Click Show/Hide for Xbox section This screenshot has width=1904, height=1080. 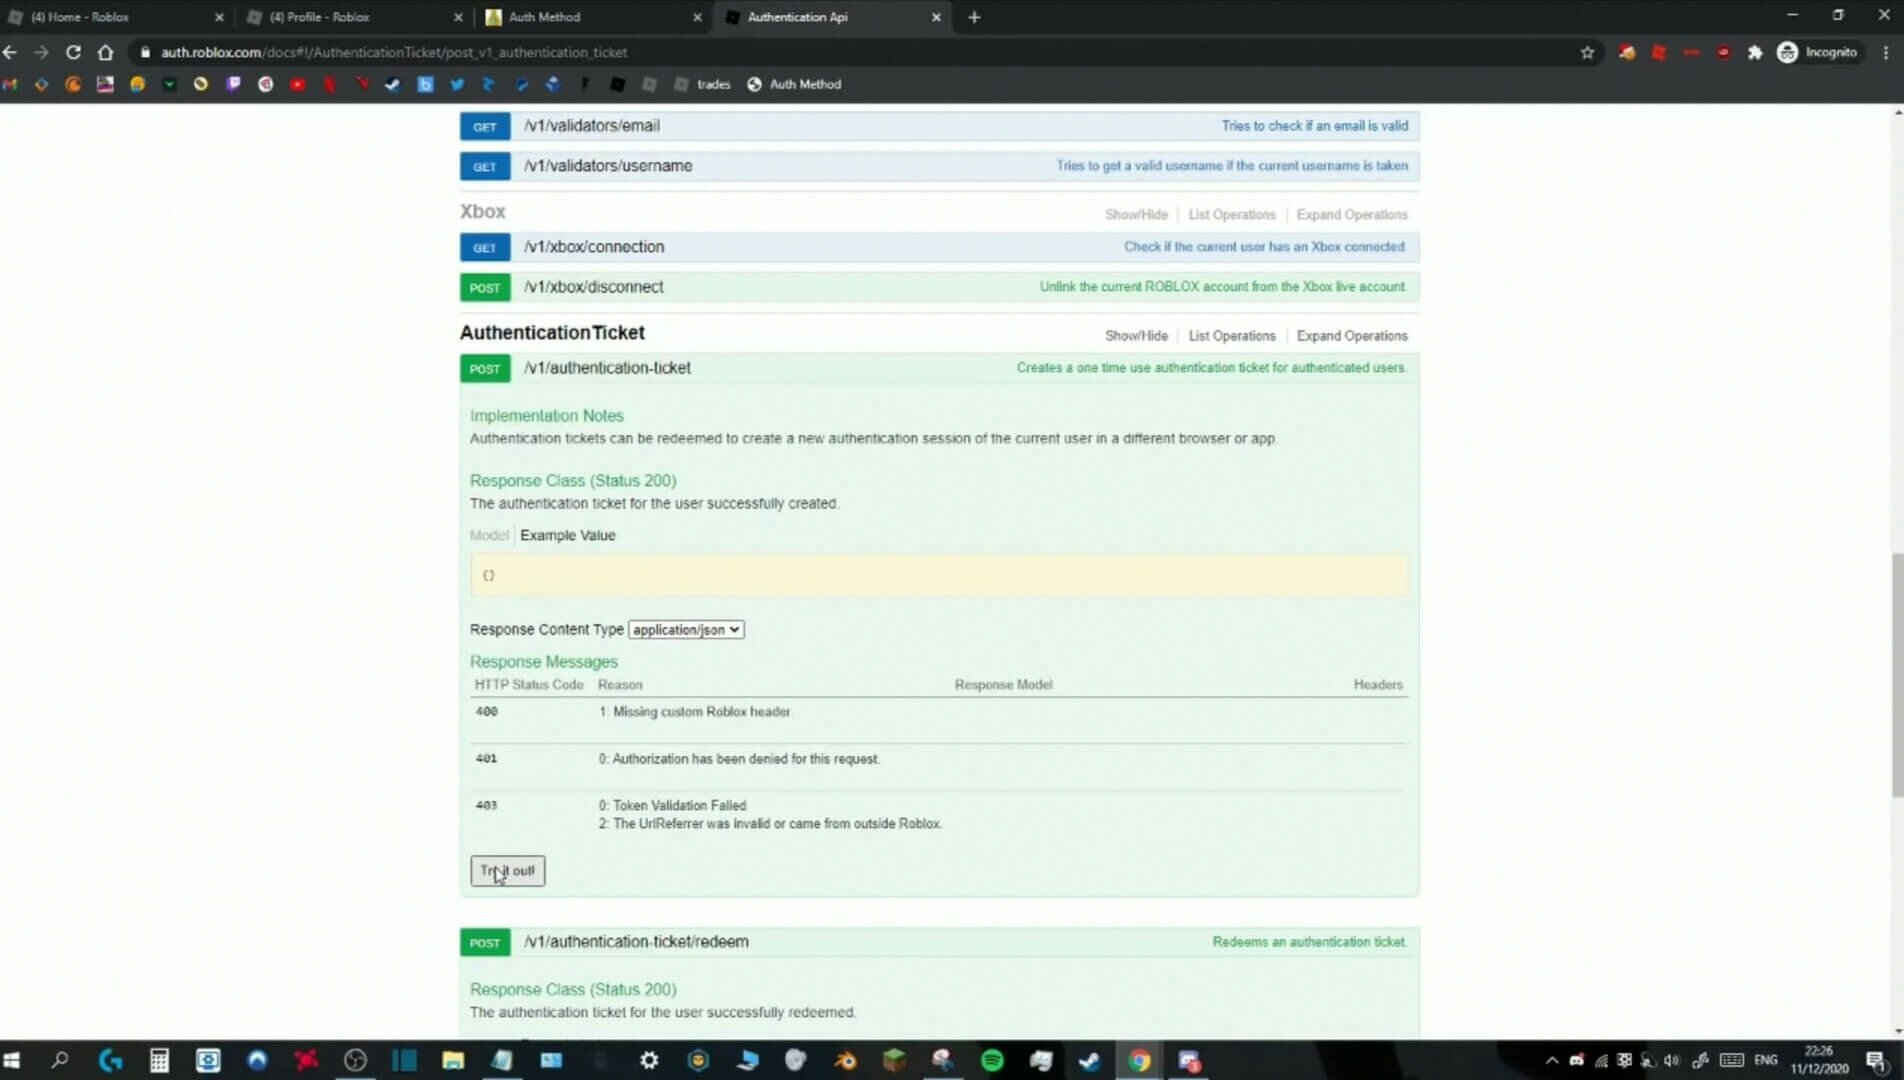point(1136,215)
